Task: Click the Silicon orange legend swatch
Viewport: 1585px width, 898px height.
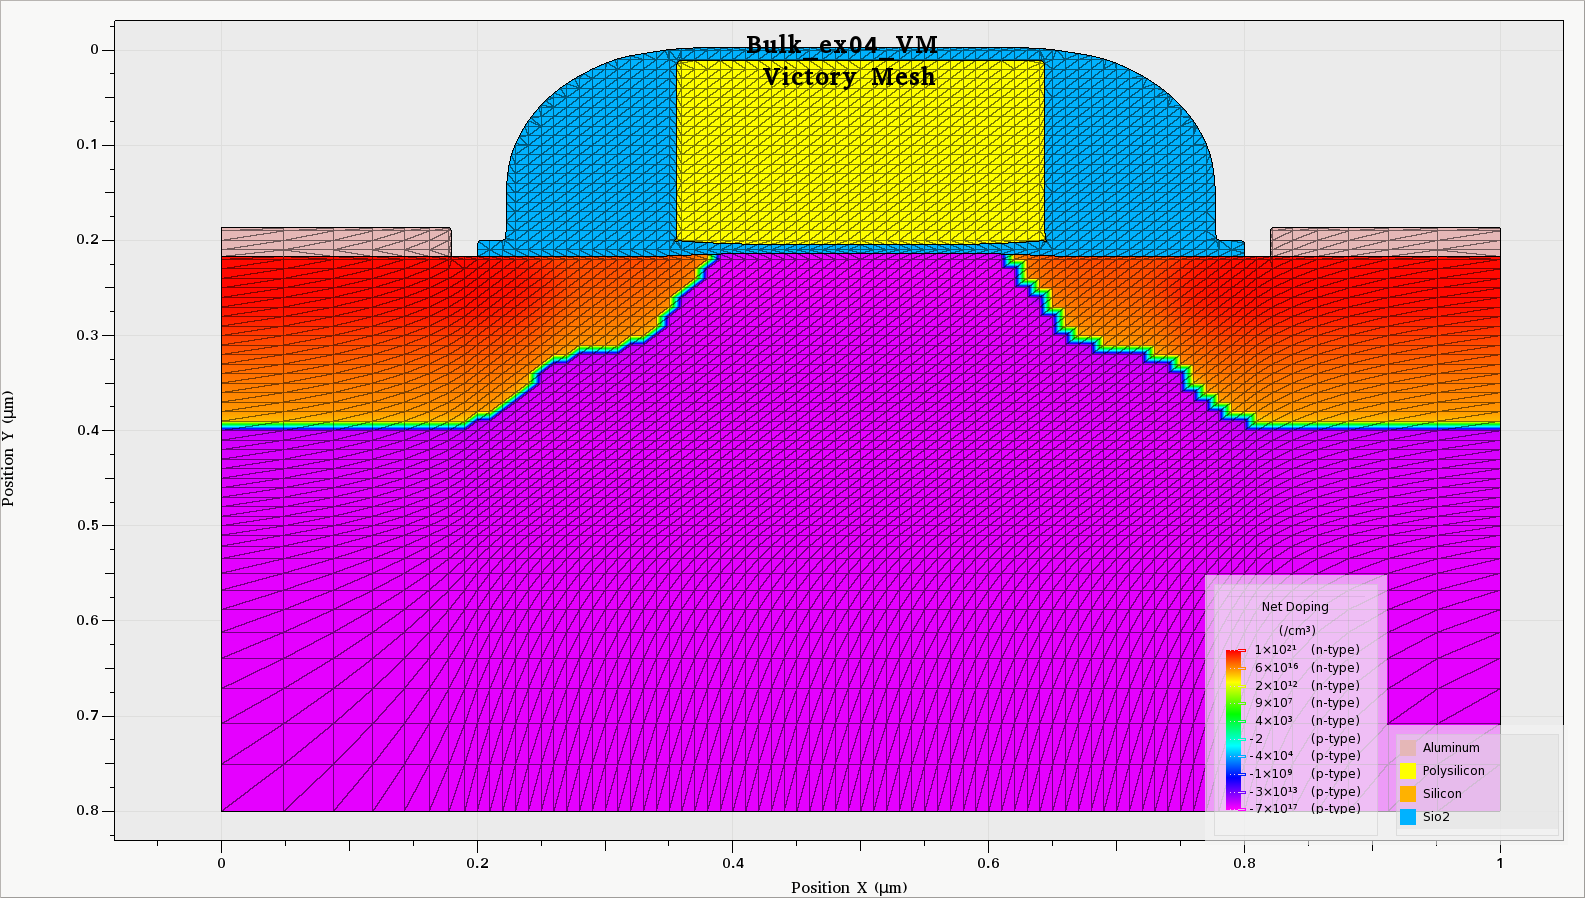Action: pyautogui.click(x=1408, y=794)
